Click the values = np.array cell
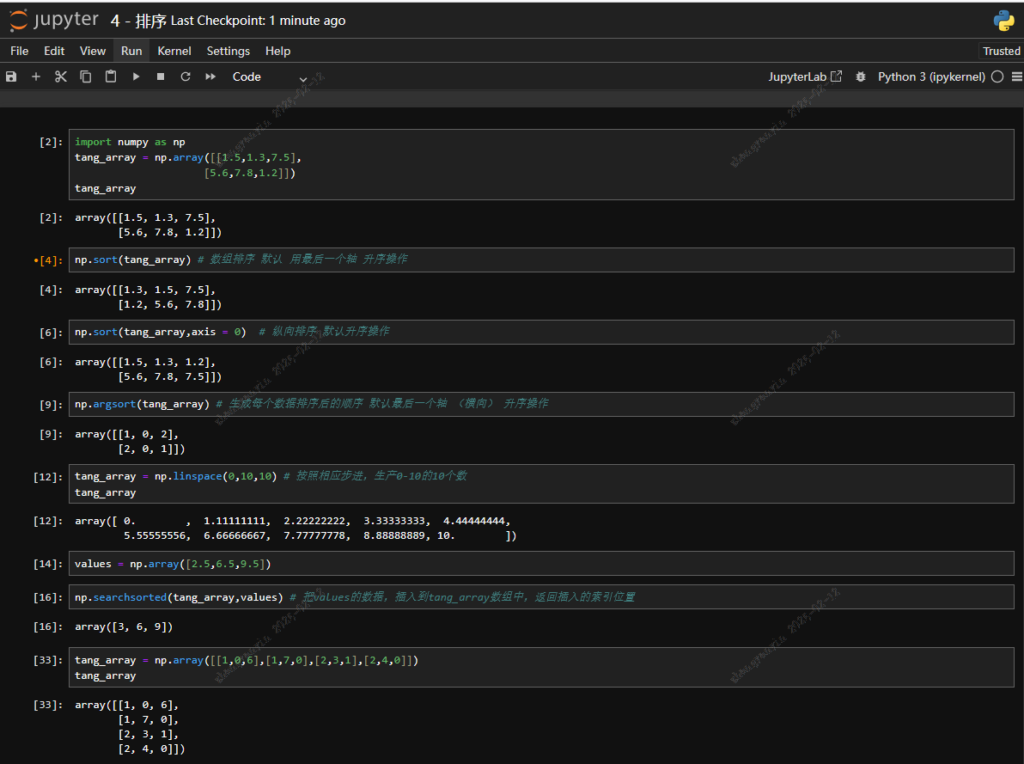 click(541, 564)
